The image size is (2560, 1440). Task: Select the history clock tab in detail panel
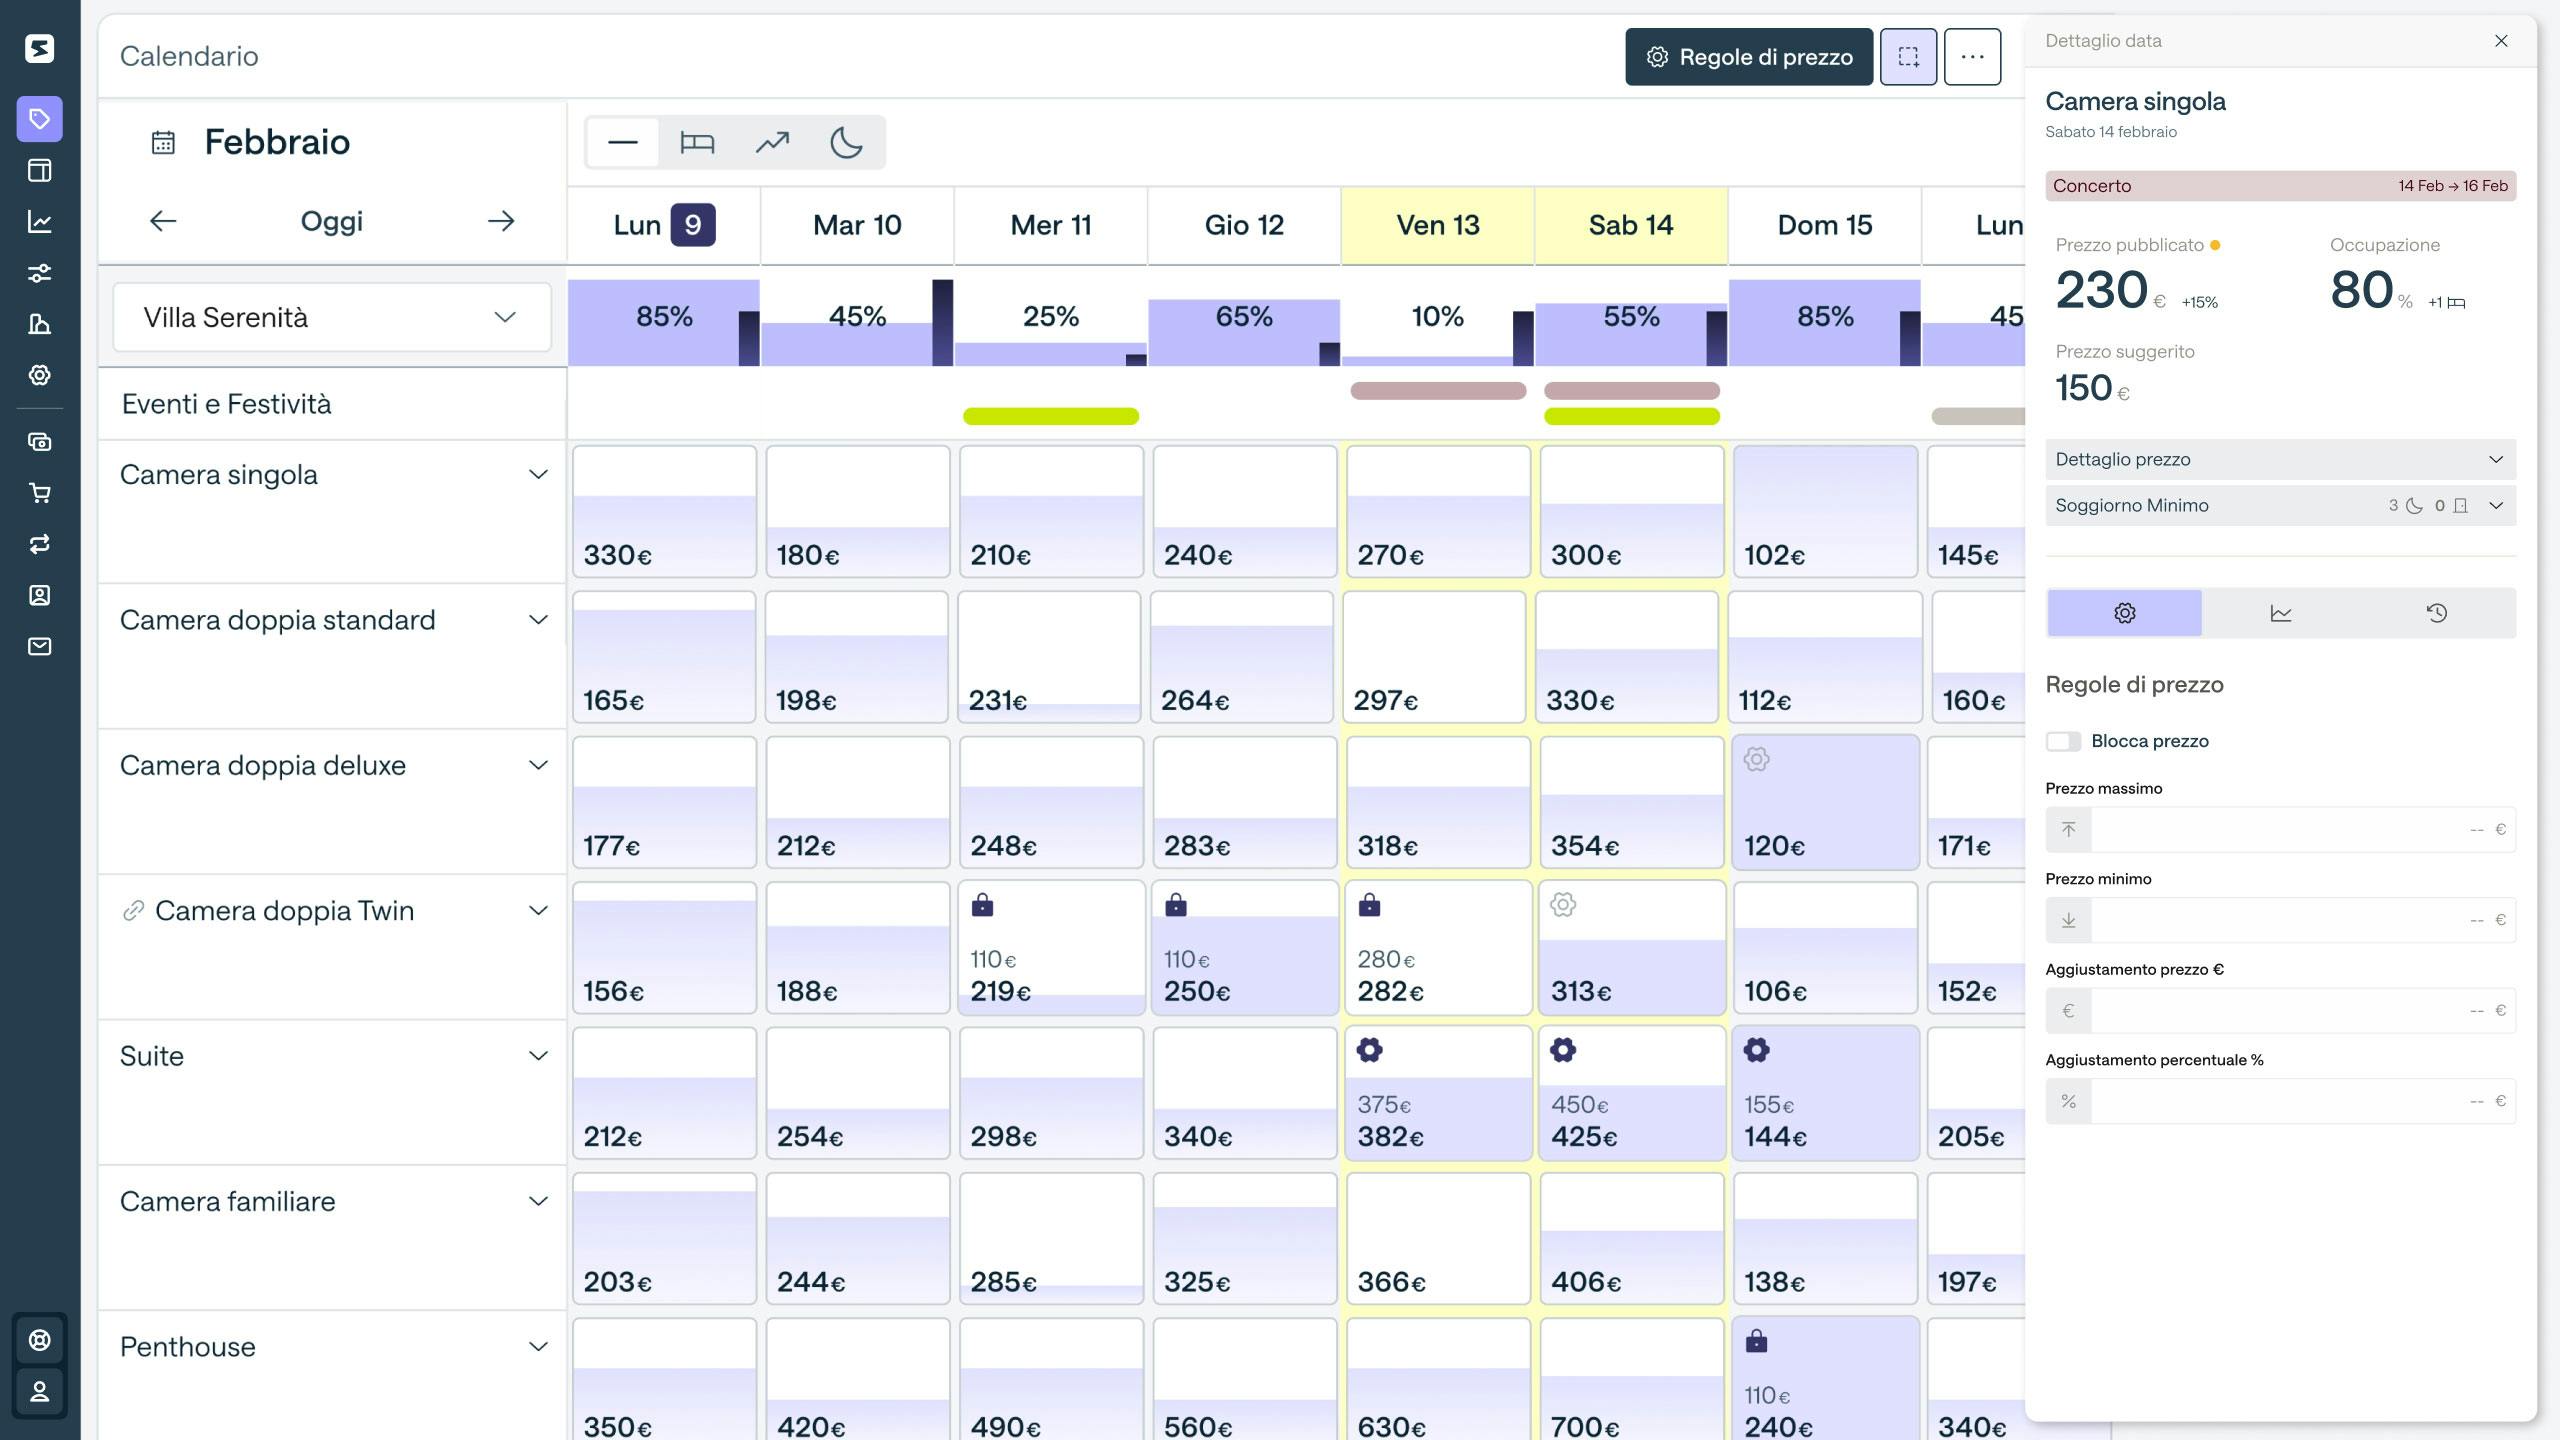[2437, 613]
